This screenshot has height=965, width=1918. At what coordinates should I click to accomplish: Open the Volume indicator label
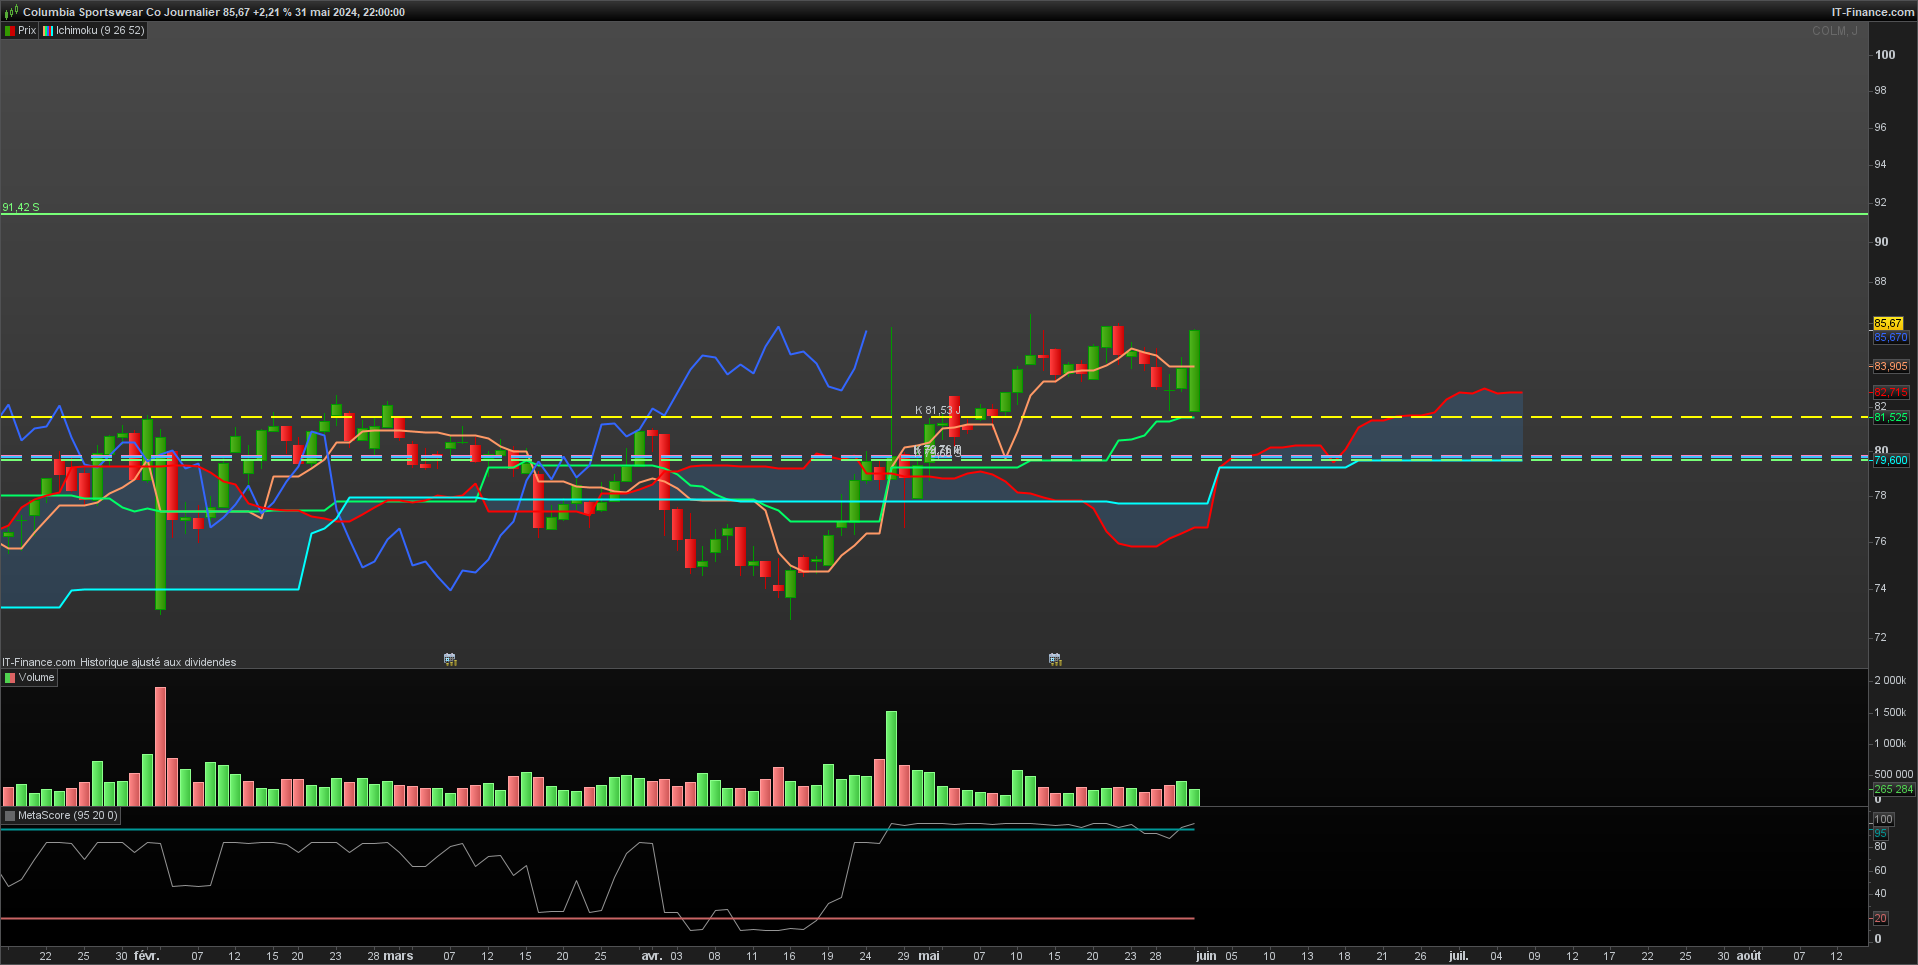(x=36, y=678)
